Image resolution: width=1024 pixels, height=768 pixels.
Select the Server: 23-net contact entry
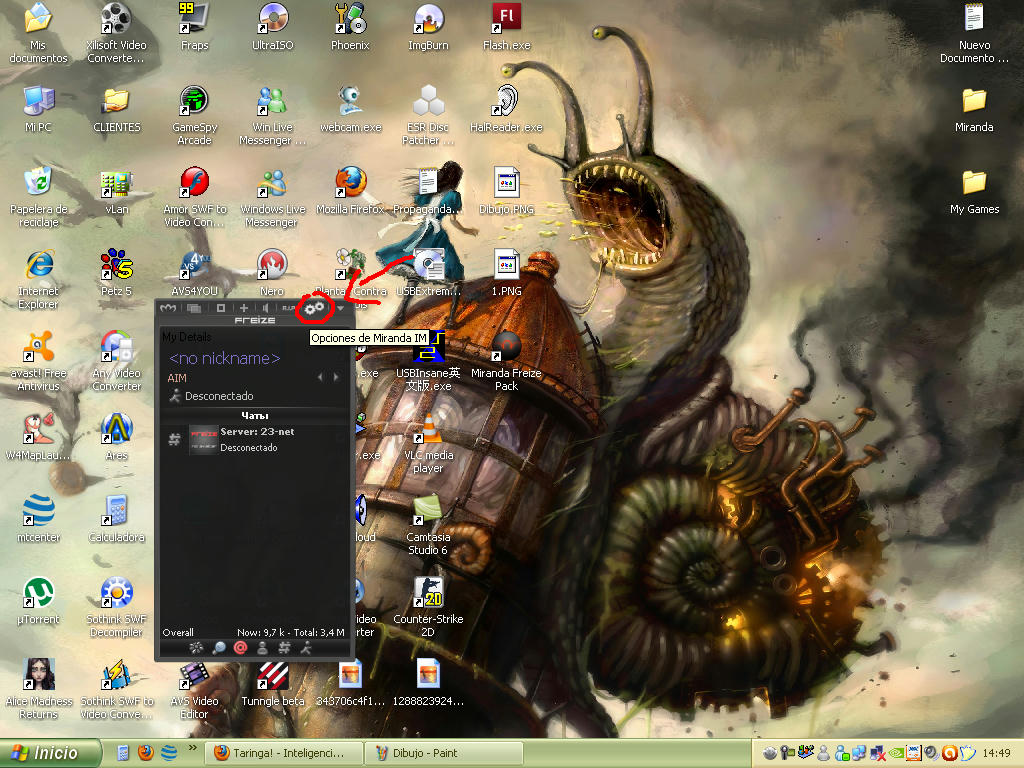coord(255,440)
